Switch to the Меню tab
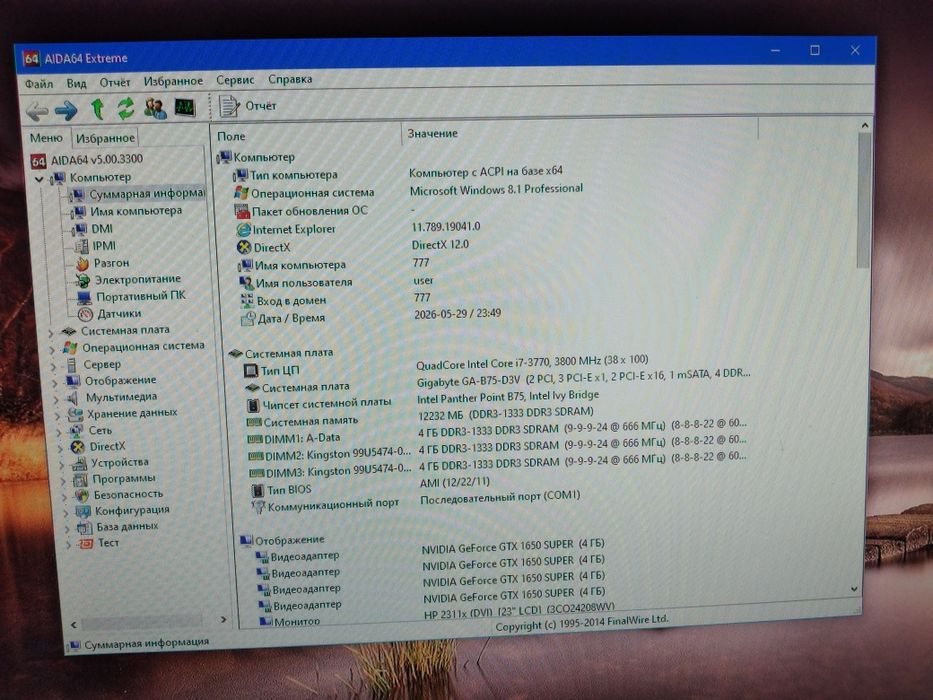 coord(46,138)
